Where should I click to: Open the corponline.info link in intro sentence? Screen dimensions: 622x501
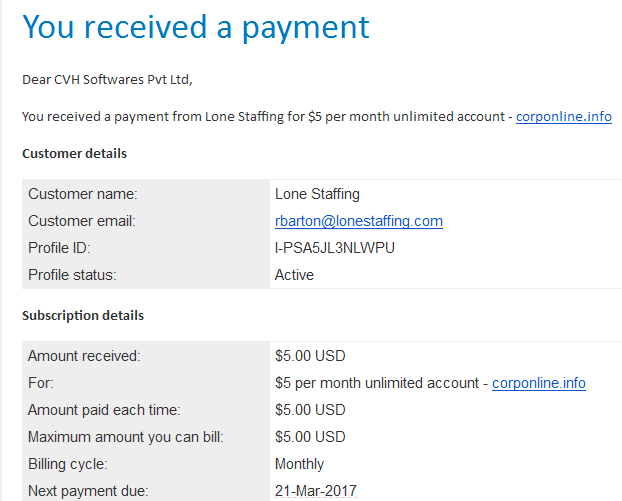[x=564, y=117]
